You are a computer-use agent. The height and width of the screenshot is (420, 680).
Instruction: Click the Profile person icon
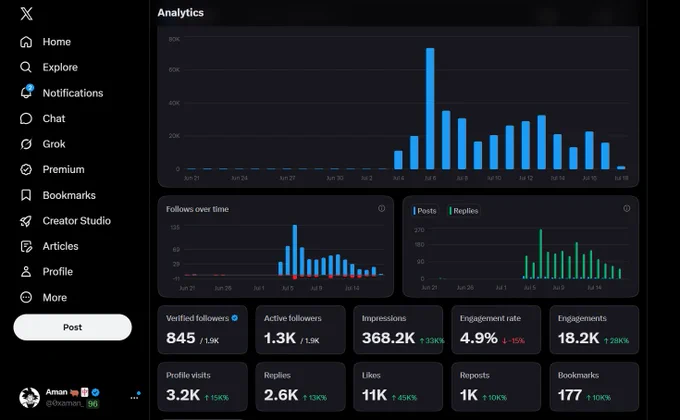click(26, 272)
